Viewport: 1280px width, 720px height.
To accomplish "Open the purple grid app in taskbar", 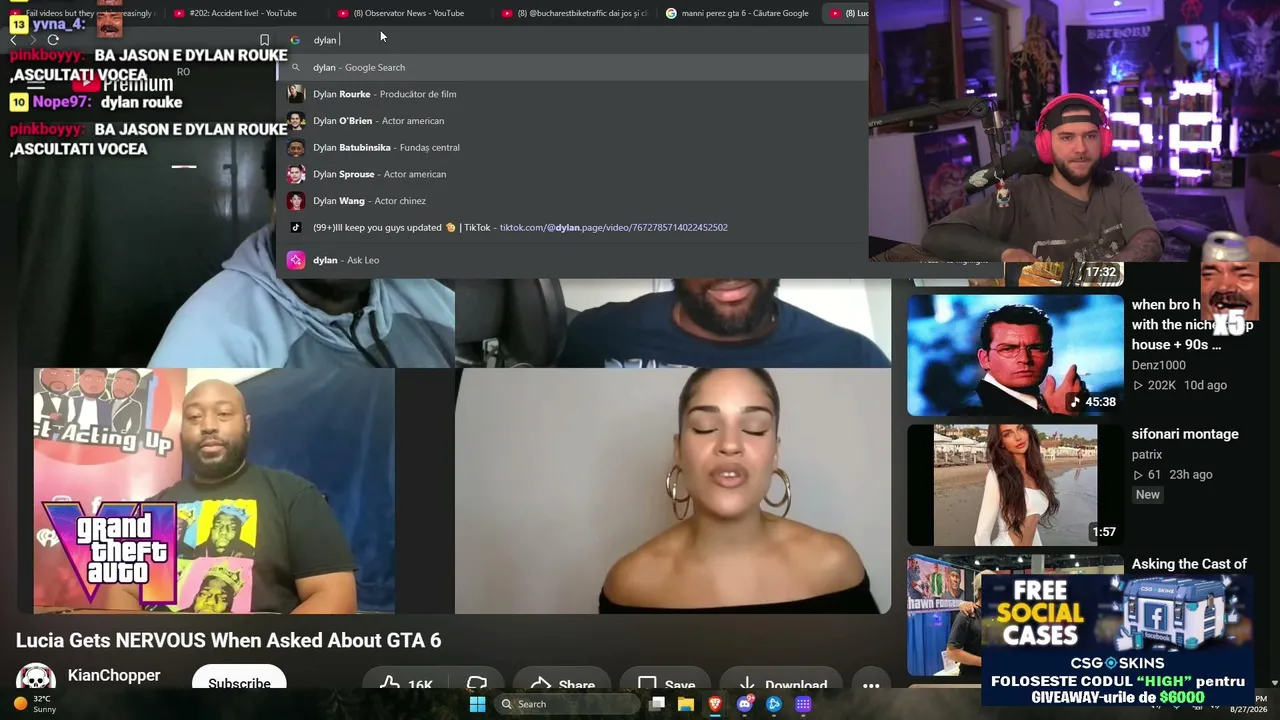I will click(803, 704).
